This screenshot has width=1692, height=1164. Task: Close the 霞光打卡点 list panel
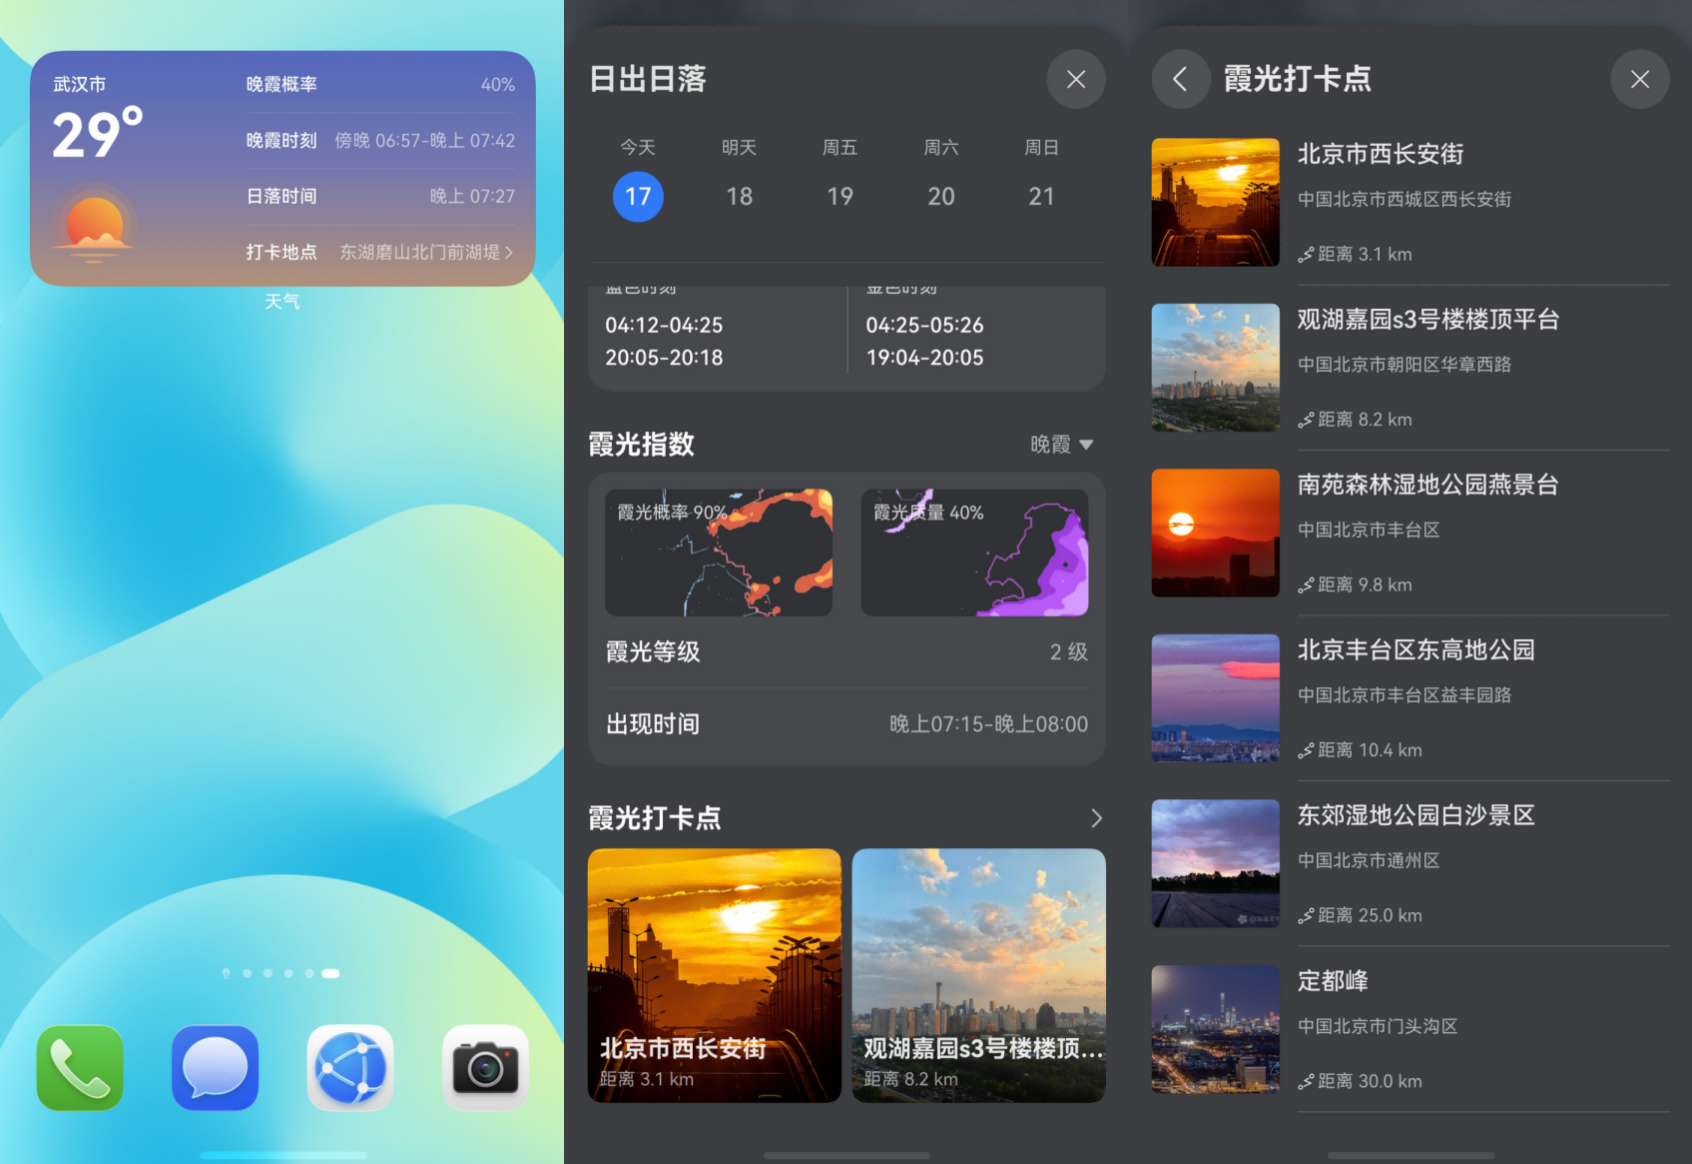(1640, 79)
